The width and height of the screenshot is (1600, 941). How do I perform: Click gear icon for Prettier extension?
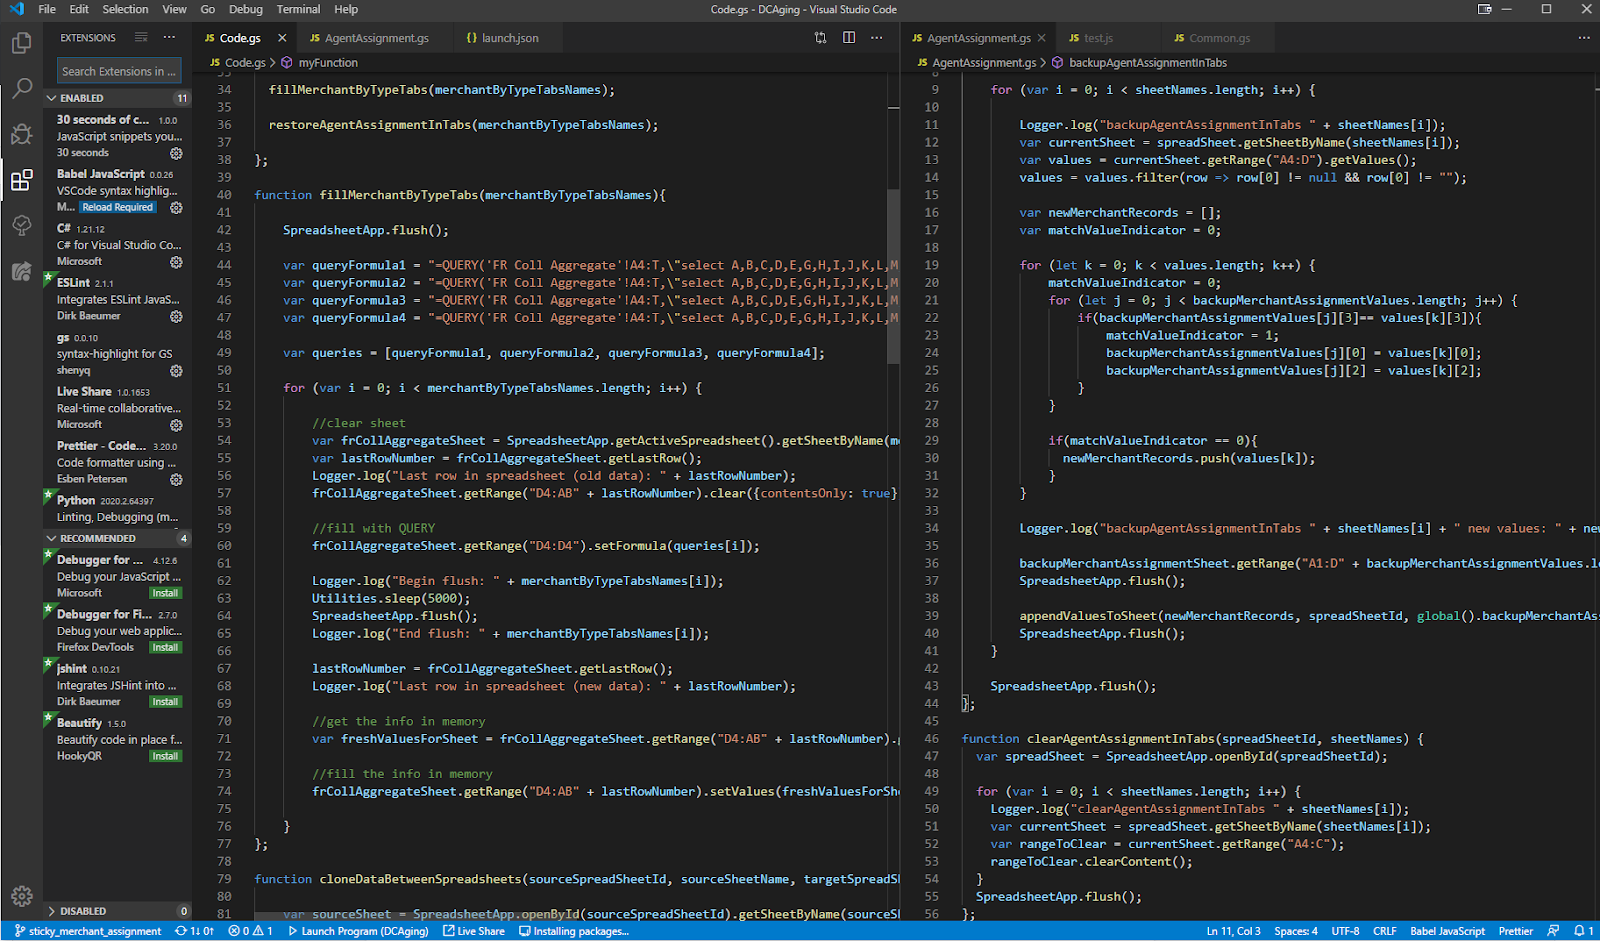(176, 480)
